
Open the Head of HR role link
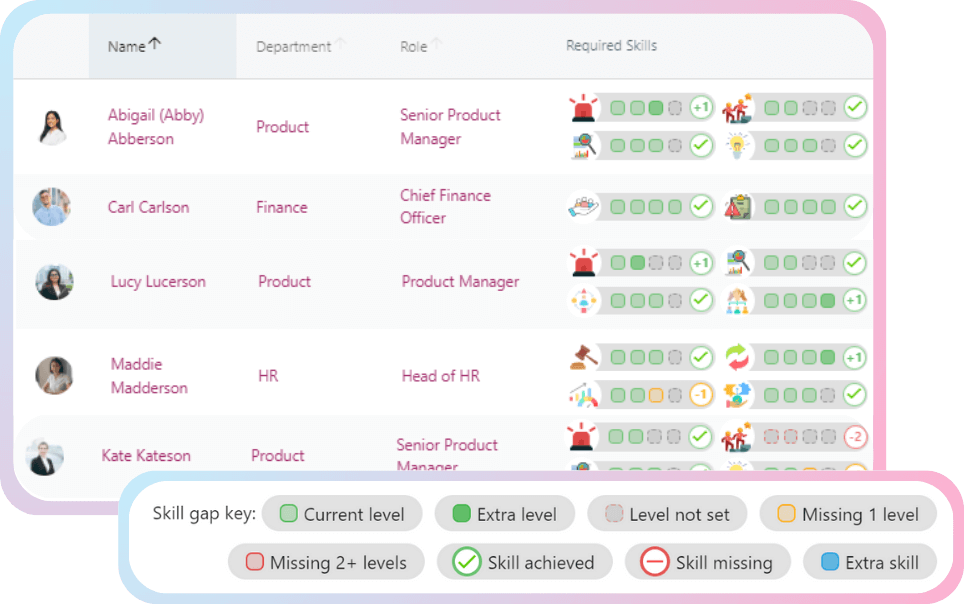[440, 376]
